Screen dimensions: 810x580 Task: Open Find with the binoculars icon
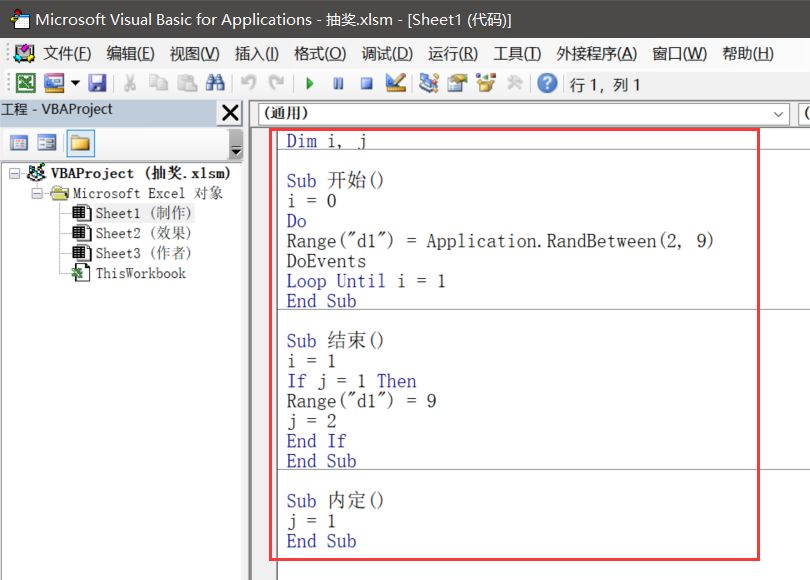tap(215, 83)
